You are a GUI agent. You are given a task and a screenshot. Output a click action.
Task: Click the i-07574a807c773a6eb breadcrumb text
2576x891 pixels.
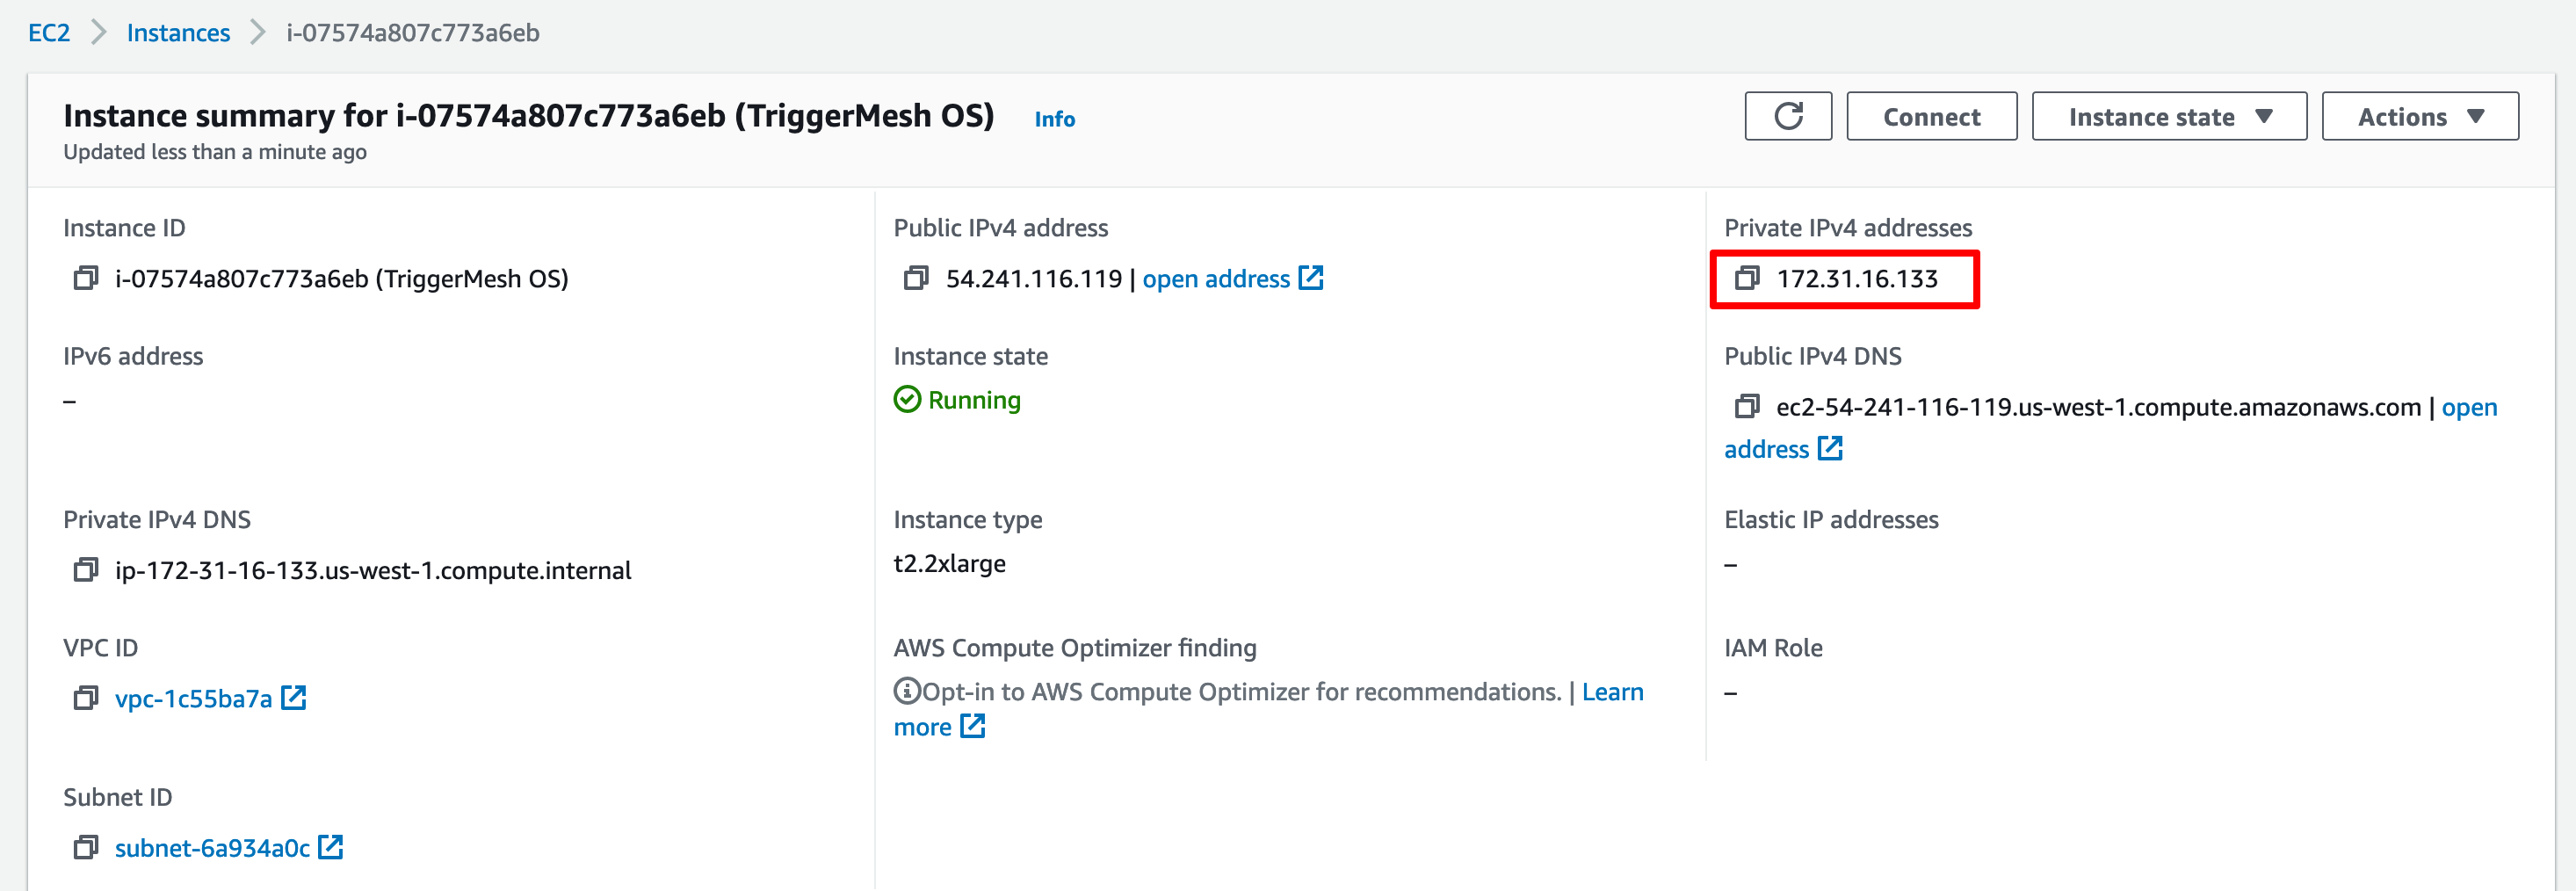[x=413, y=33]
